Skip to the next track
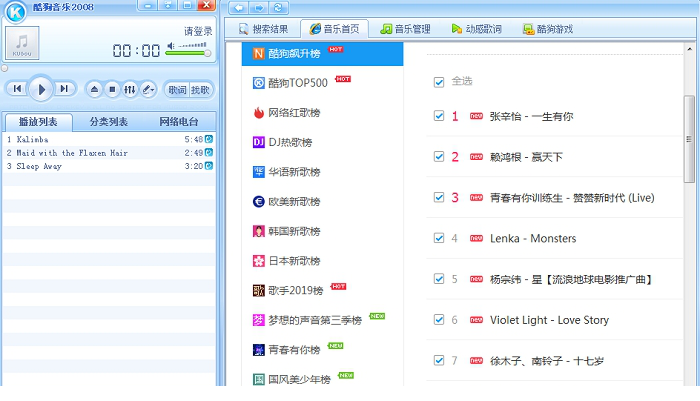This screenshot has width=700, height=401. point(64,89)
